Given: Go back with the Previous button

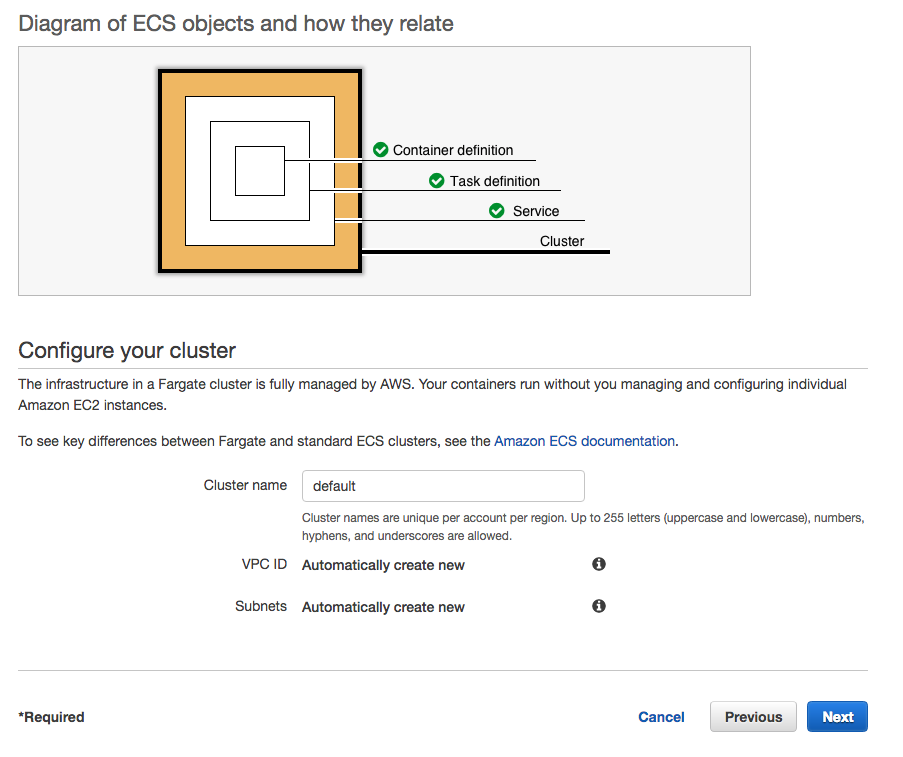Looking at the screenshot, I should click(753, 717).
